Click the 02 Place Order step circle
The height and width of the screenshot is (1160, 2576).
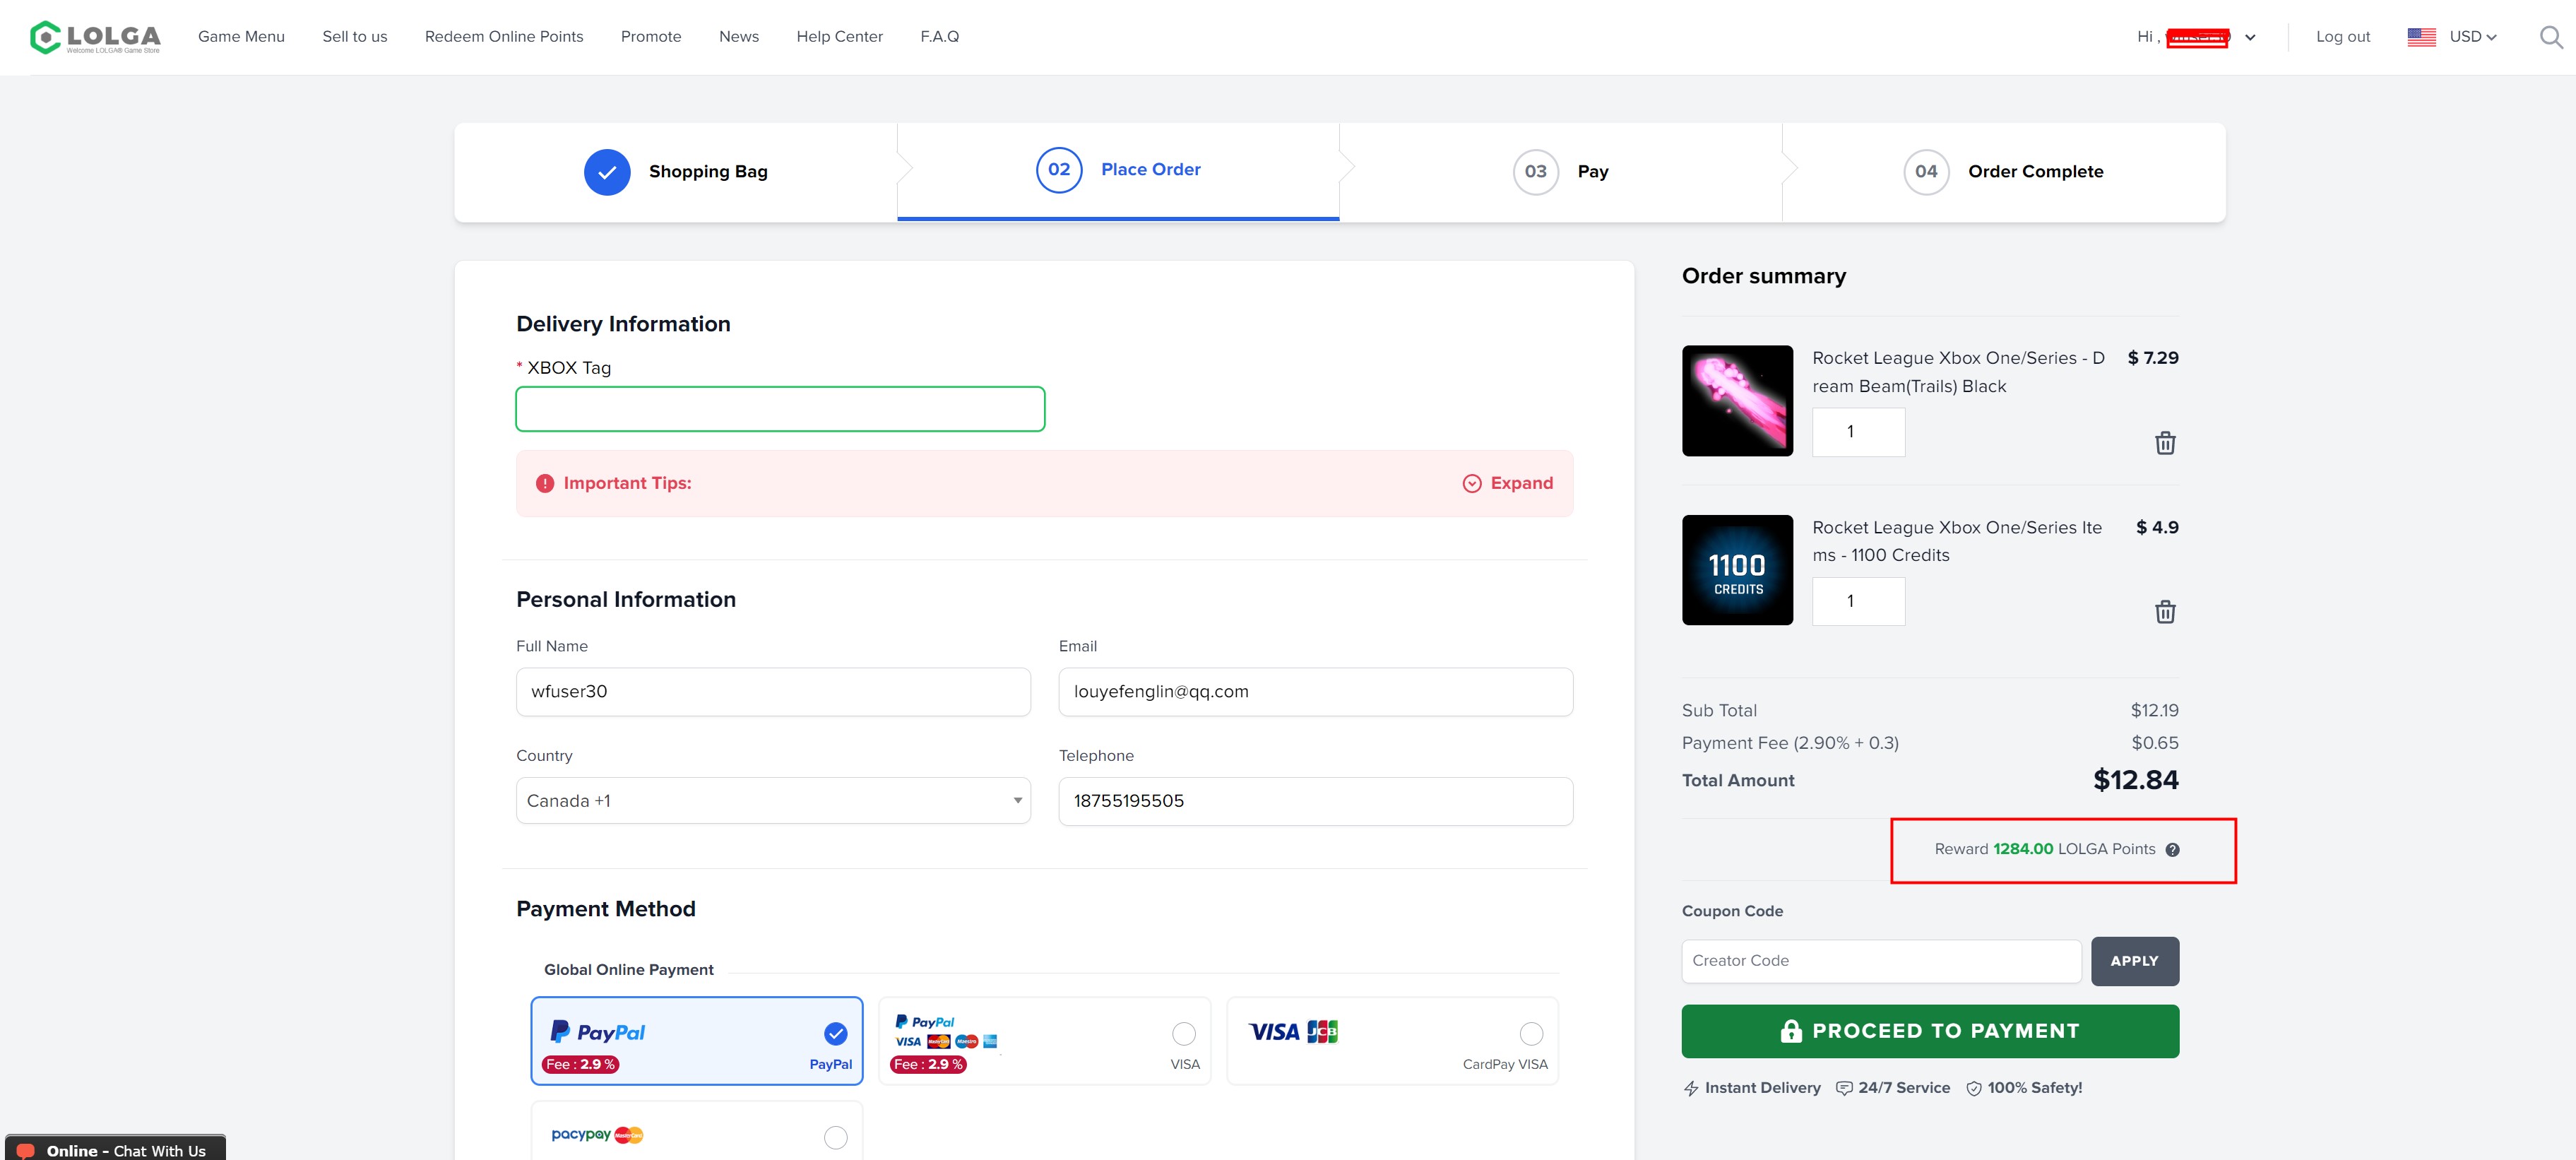[x=1059, y=170]
